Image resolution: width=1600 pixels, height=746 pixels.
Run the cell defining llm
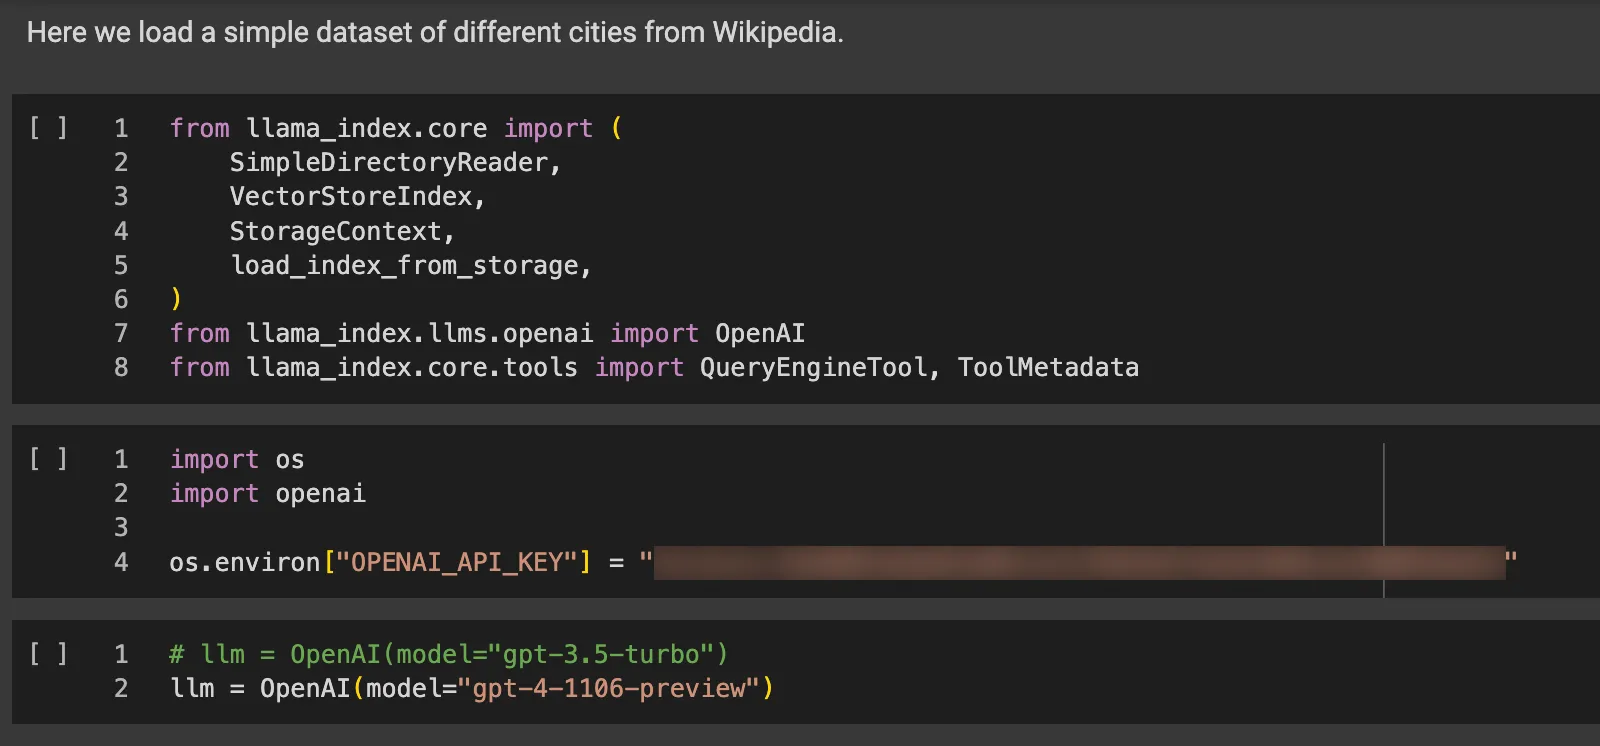[x=48, y=654]
